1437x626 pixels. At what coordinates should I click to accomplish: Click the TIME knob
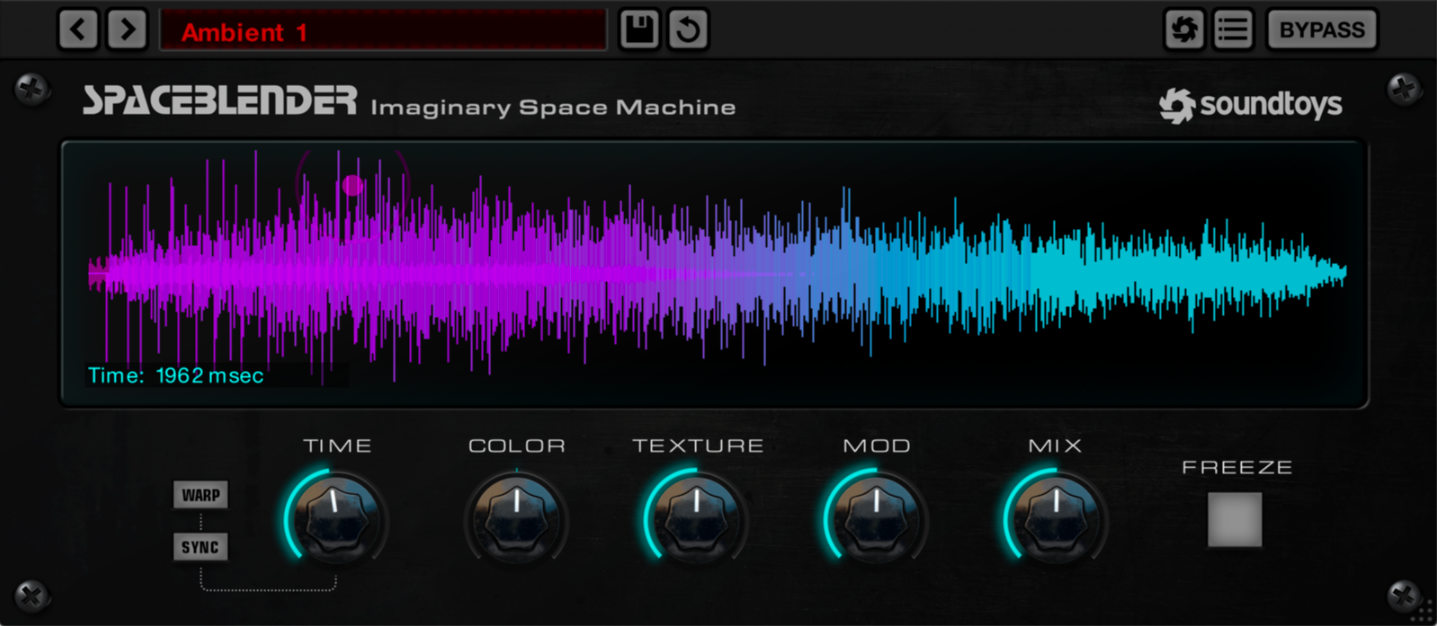(337, 518)
